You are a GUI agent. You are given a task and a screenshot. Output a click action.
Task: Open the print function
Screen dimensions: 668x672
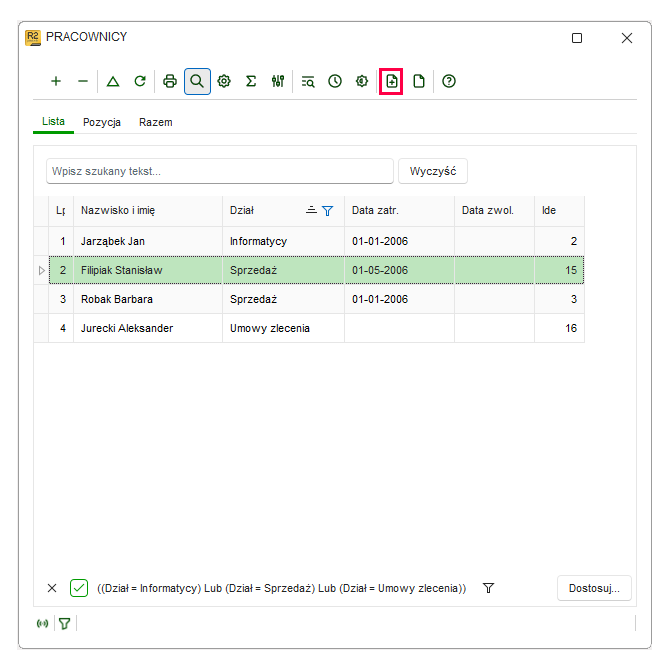170,81
